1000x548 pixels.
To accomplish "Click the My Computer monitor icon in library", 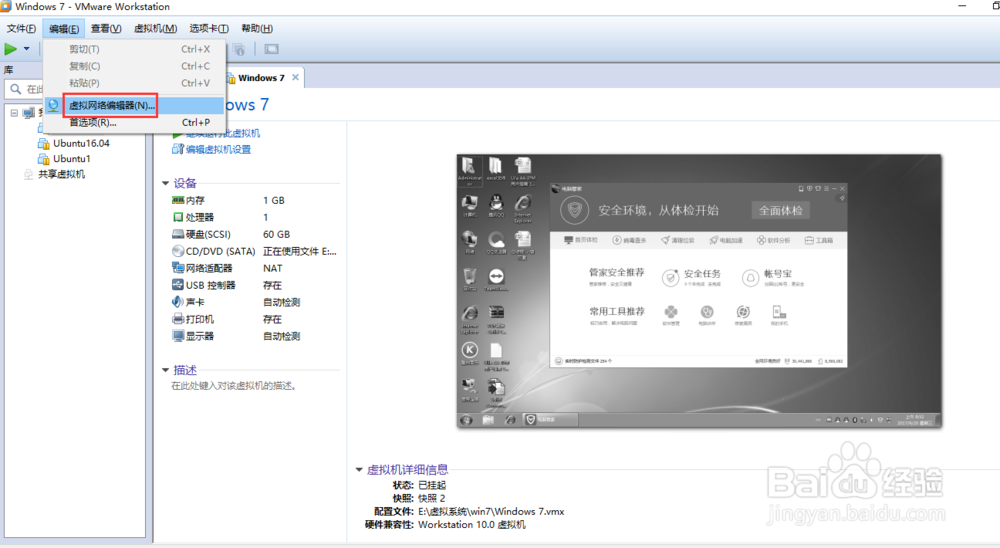I will click(x=29, y=113).
